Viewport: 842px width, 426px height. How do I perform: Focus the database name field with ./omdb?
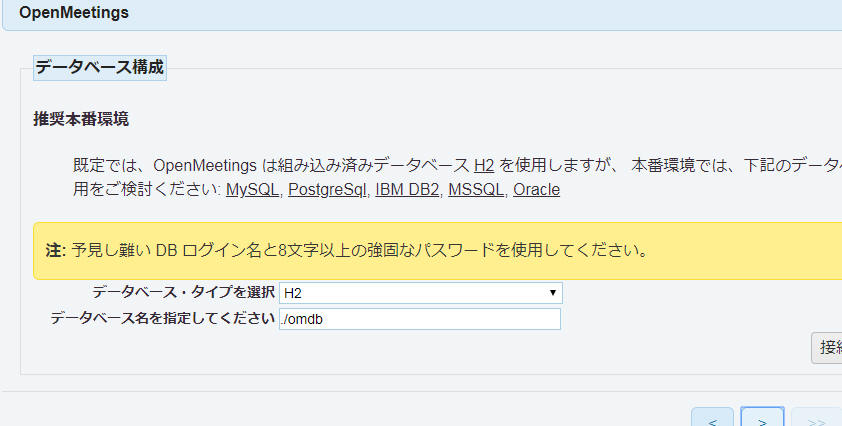(x=419, y=319)
